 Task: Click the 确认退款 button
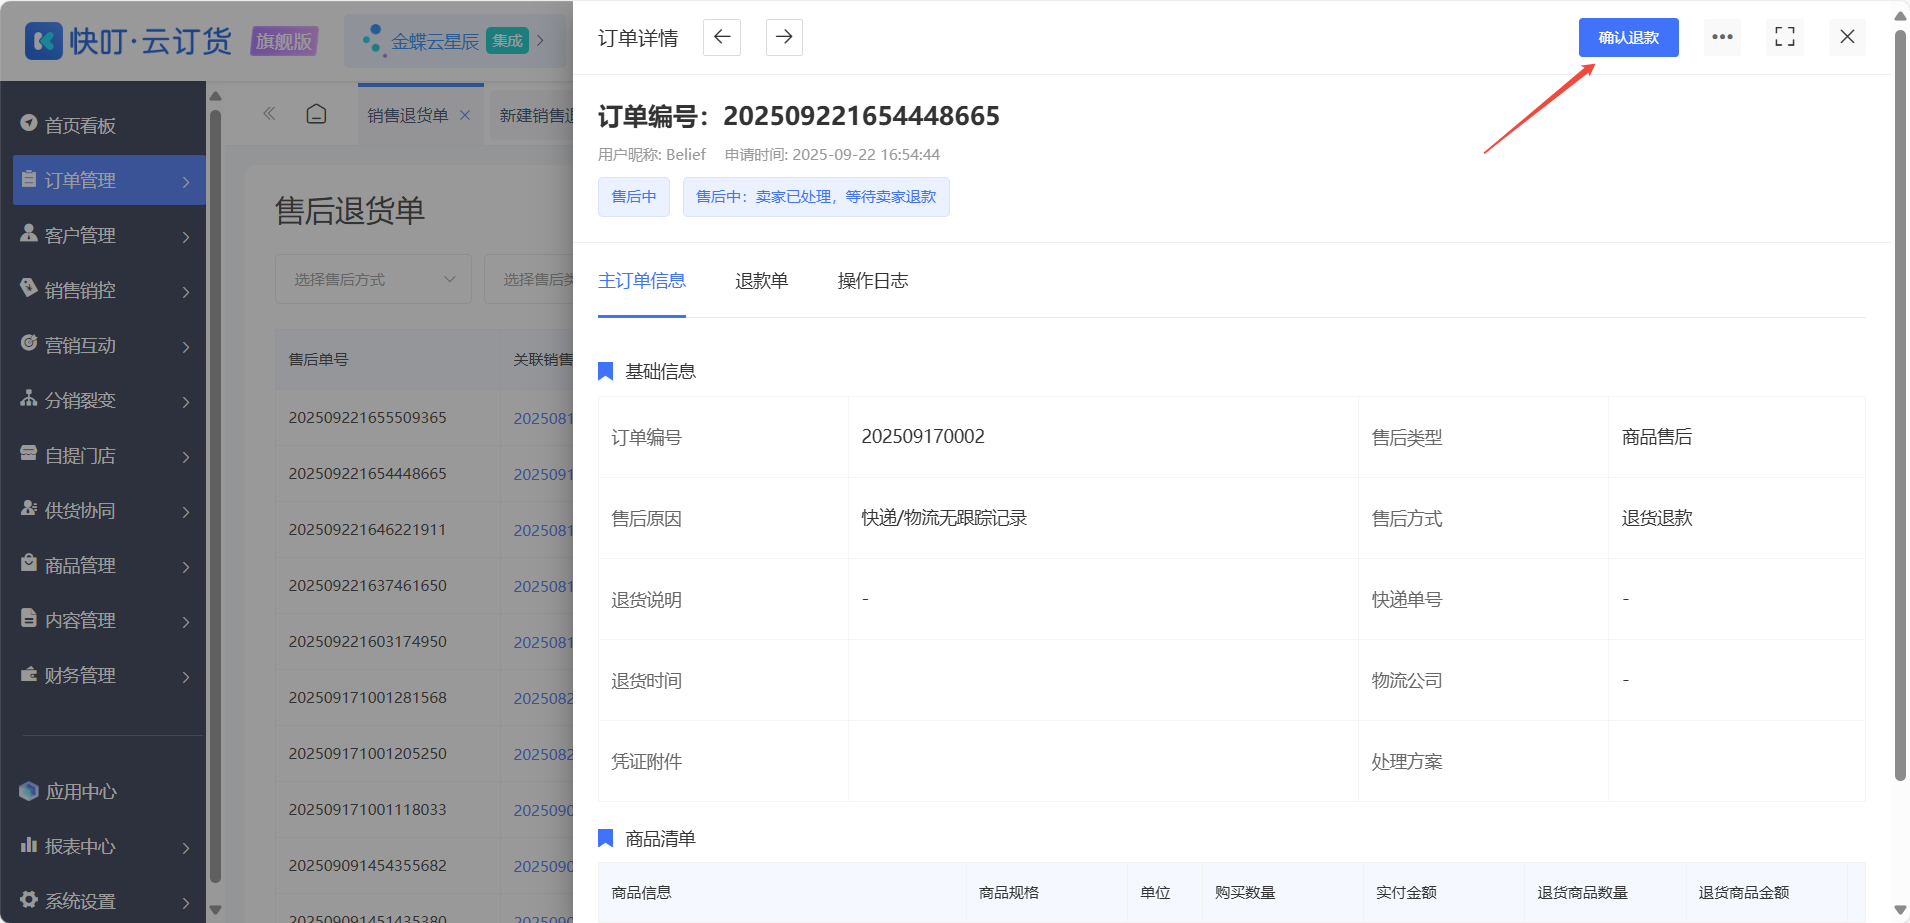pos(1628,37)
